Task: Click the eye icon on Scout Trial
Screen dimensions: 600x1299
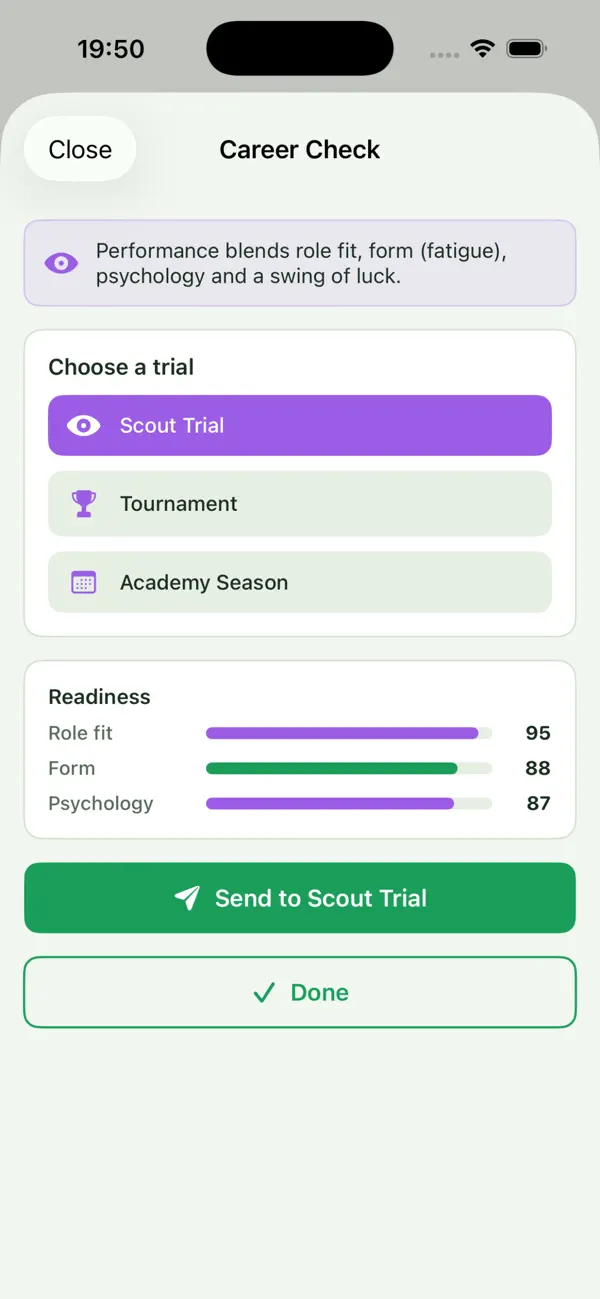Action: click(83, 426)
